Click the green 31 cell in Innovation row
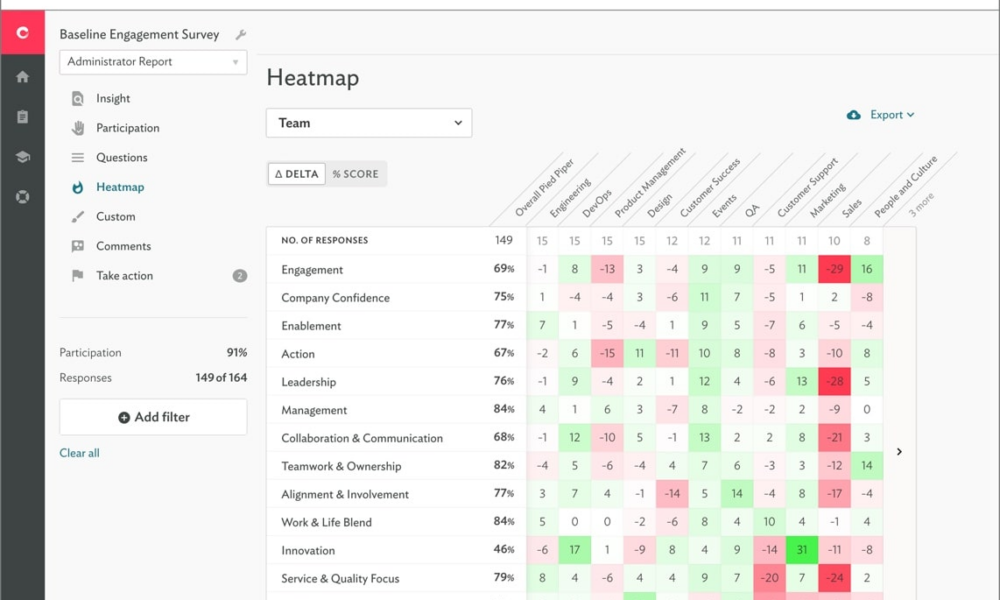1000x600 pixels. pos(802,550)
